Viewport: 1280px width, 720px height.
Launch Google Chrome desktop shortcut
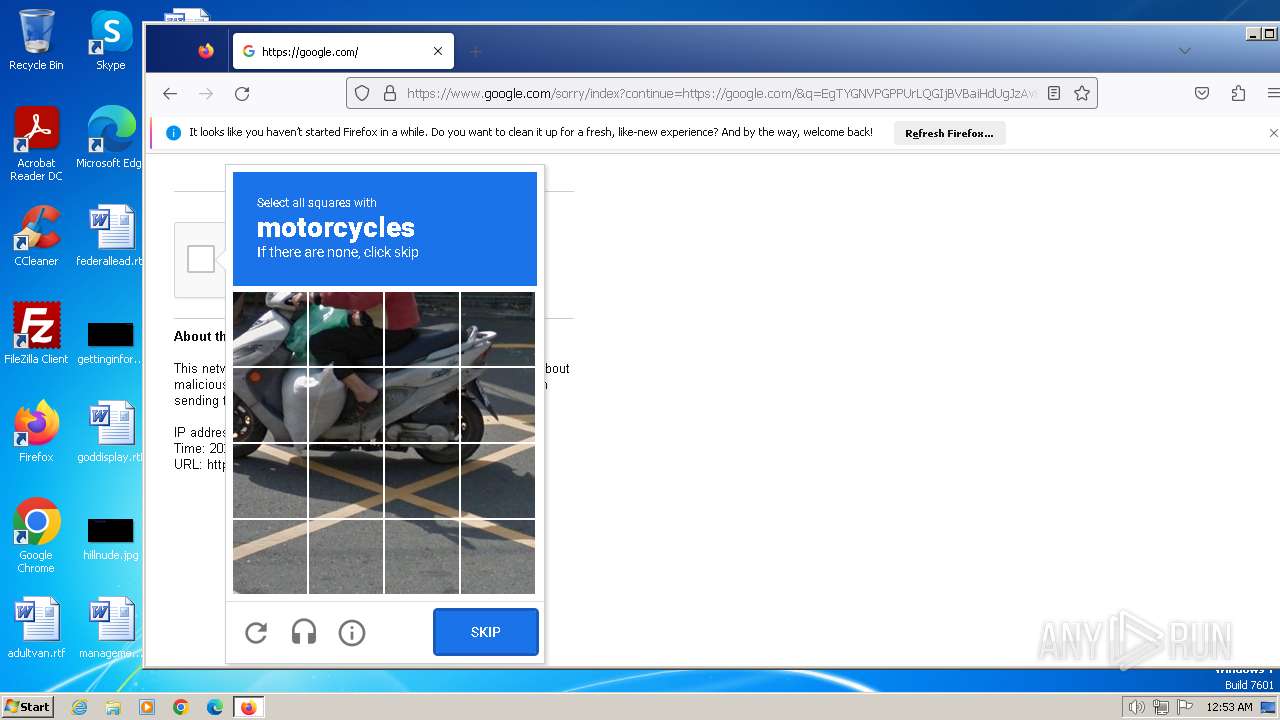(36, 536)
